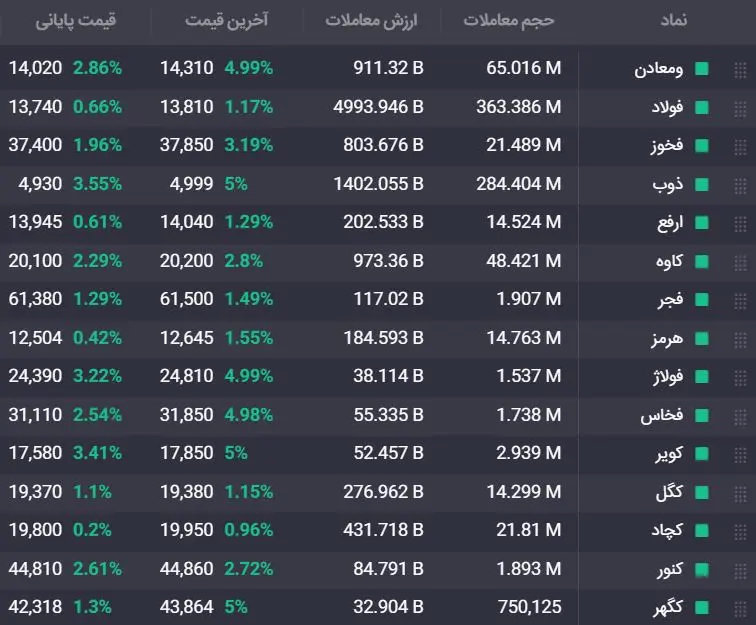Click green status square next to فخوز
The image size is (756, 625).
point(702,146)
